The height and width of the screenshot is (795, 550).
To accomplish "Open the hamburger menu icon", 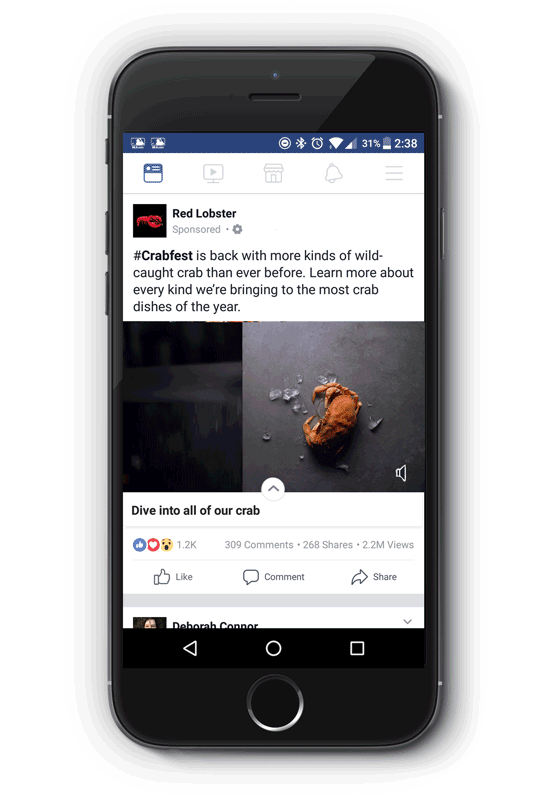I will (394, 173).
